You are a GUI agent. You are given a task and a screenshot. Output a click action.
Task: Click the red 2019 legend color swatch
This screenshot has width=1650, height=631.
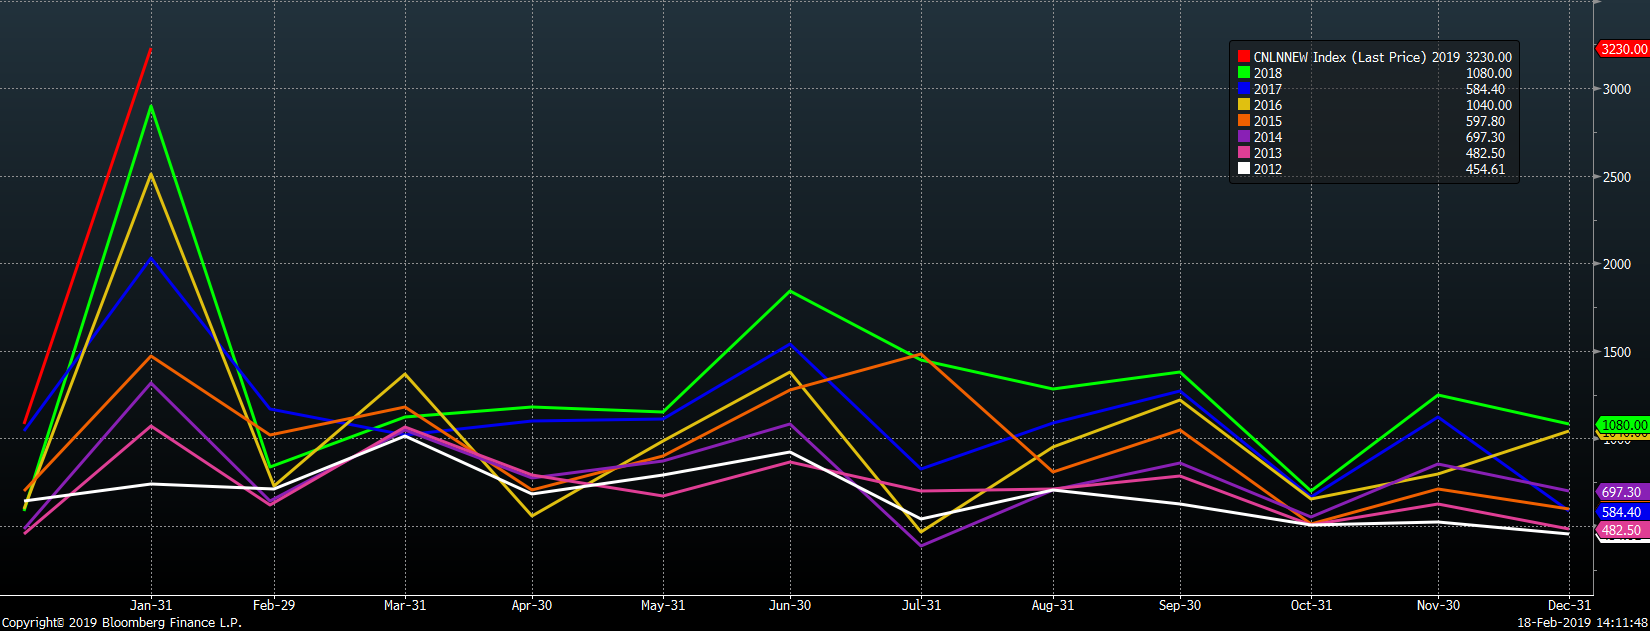tap(1244, 57)
